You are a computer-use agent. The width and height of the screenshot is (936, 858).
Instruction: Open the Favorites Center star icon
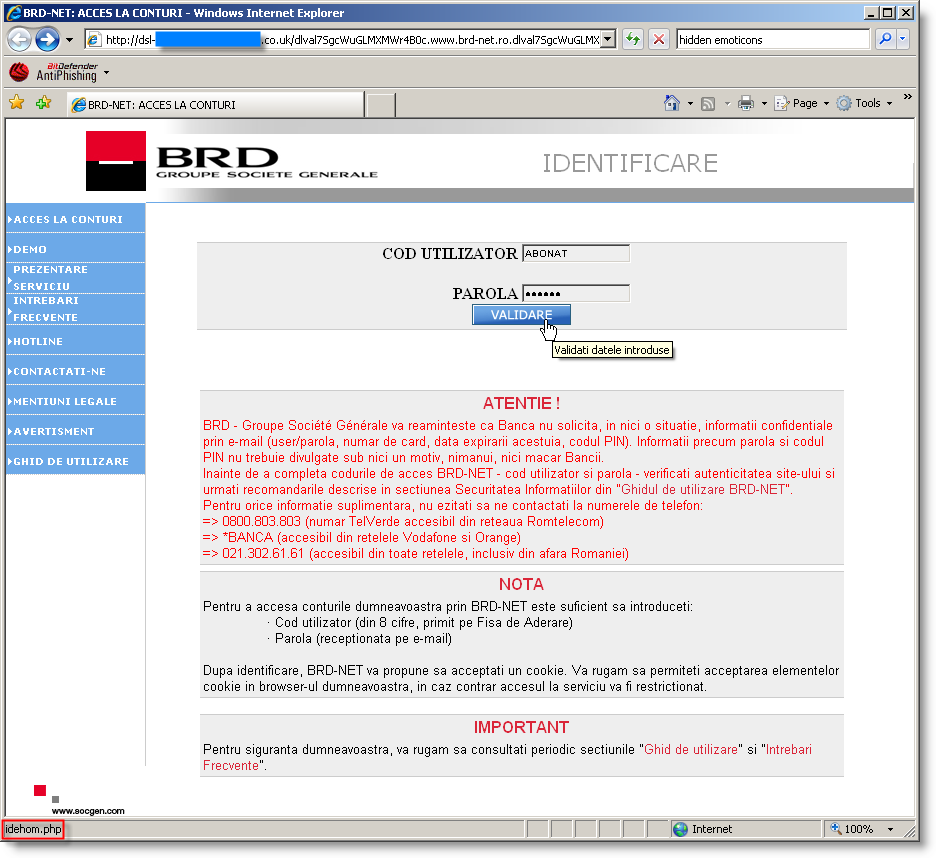tap(17, 103)
